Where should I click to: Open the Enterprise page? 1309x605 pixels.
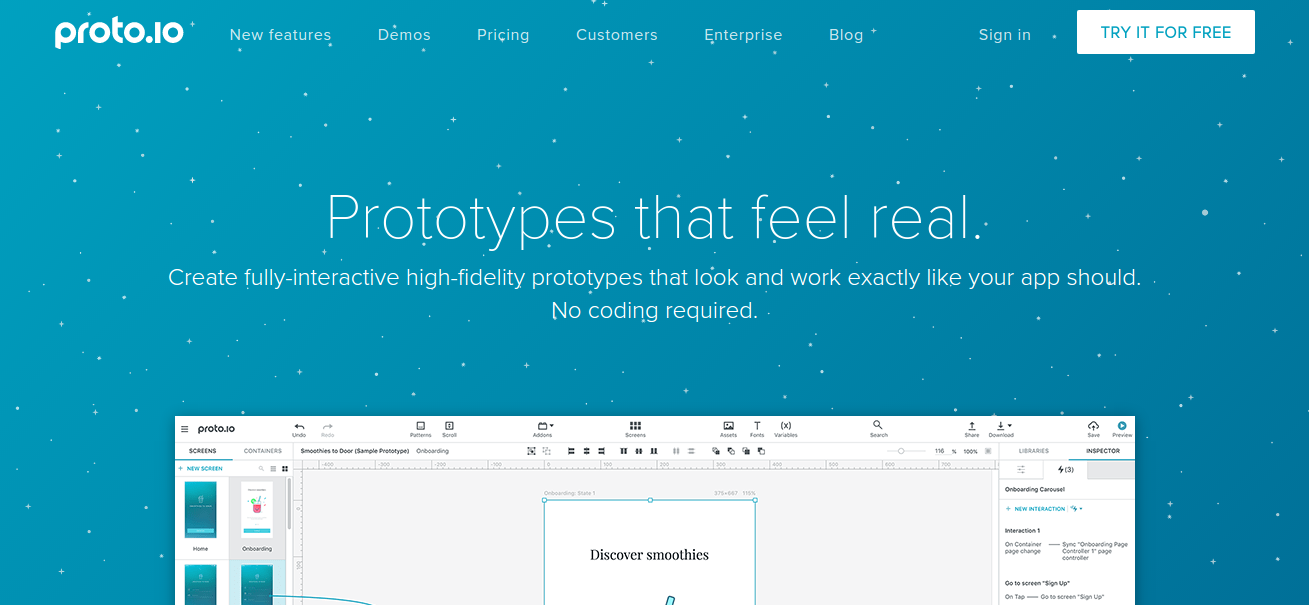[743, 35]
